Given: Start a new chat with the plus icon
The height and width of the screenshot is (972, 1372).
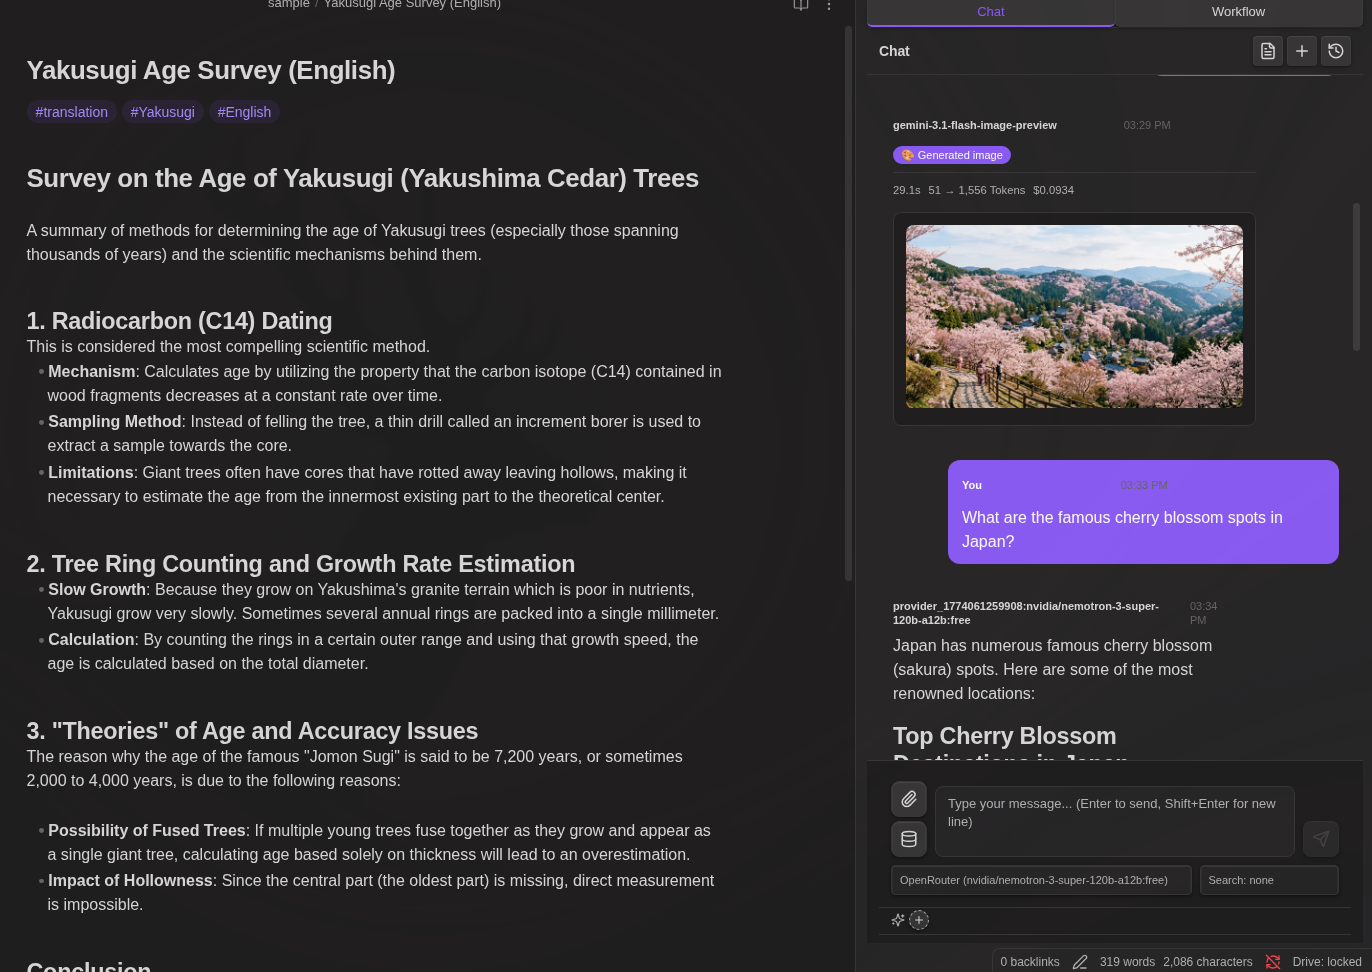Looking at the screenshot, I should 1301,50.
